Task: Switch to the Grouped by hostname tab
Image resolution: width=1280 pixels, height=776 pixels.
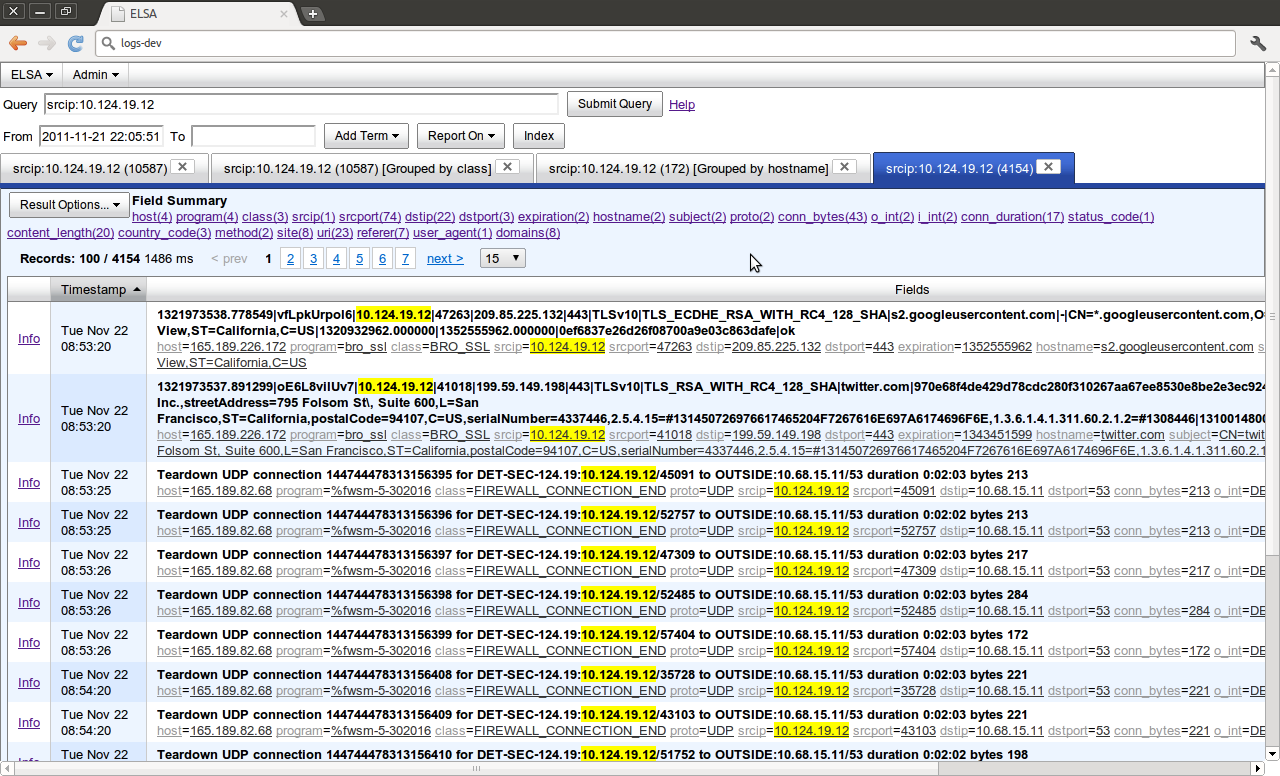Action: click(x=701, y=168)
